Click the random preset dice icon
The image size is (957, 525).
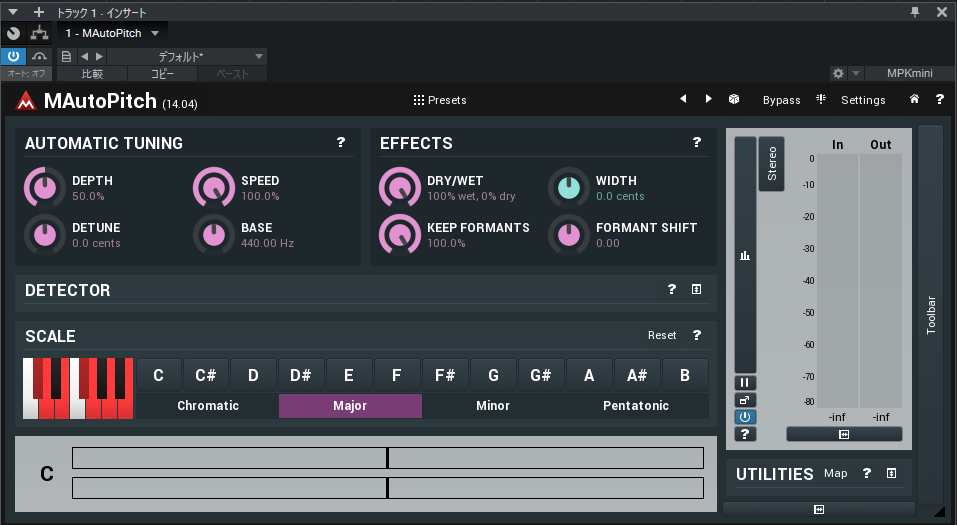[734, 99]
